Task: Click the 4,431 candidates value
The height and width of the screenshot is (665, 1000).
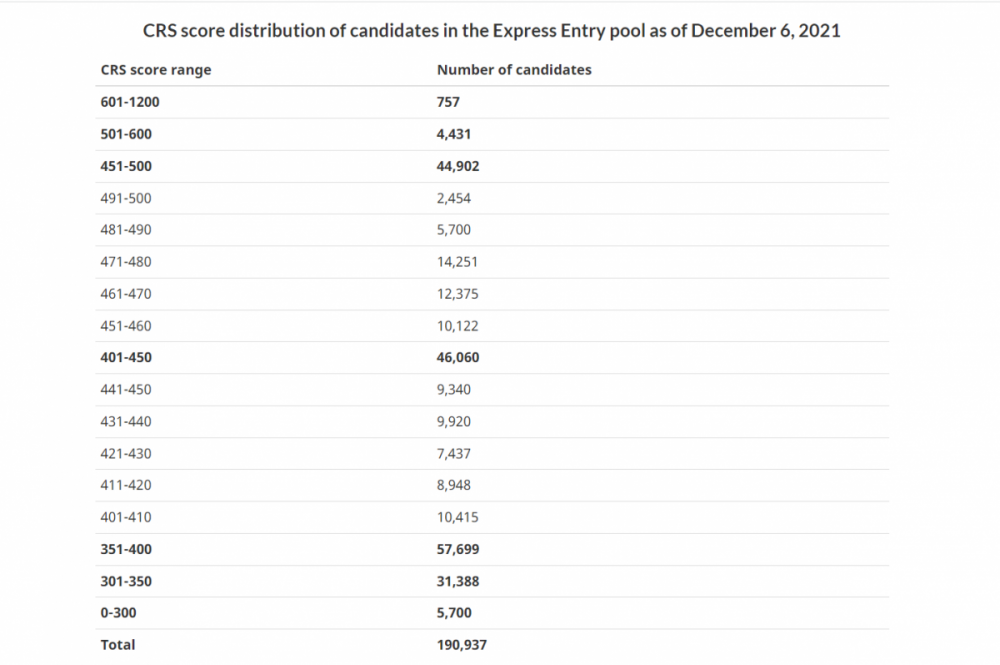Action: (x=453, y=134)
